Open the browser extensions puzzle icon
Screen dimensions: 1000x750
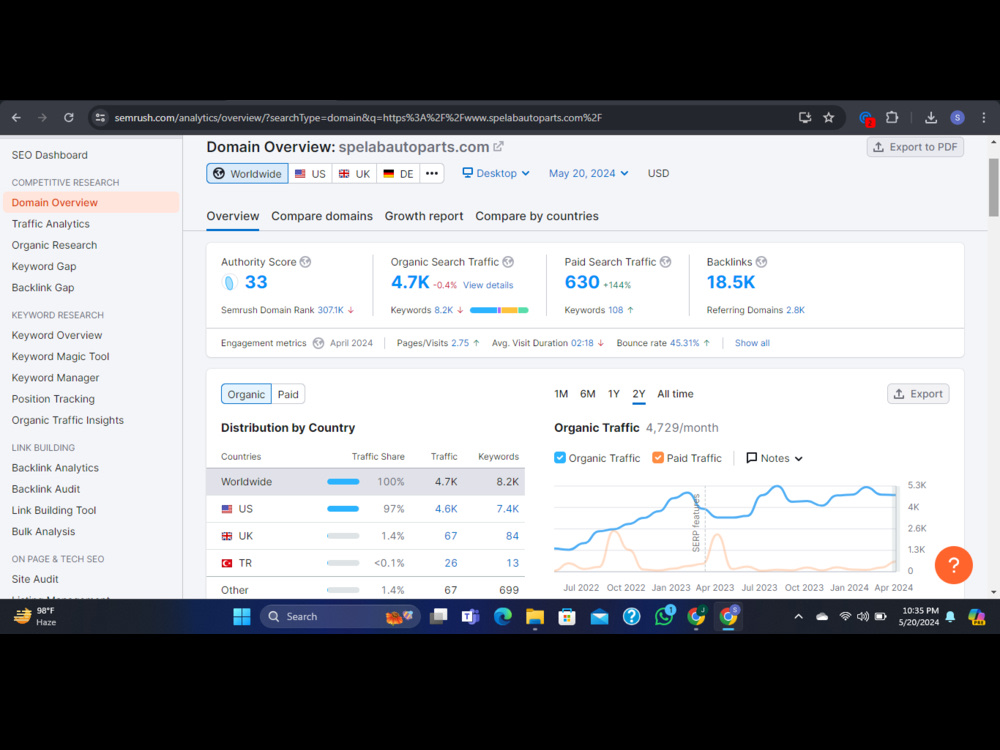[x=892, y=117]
